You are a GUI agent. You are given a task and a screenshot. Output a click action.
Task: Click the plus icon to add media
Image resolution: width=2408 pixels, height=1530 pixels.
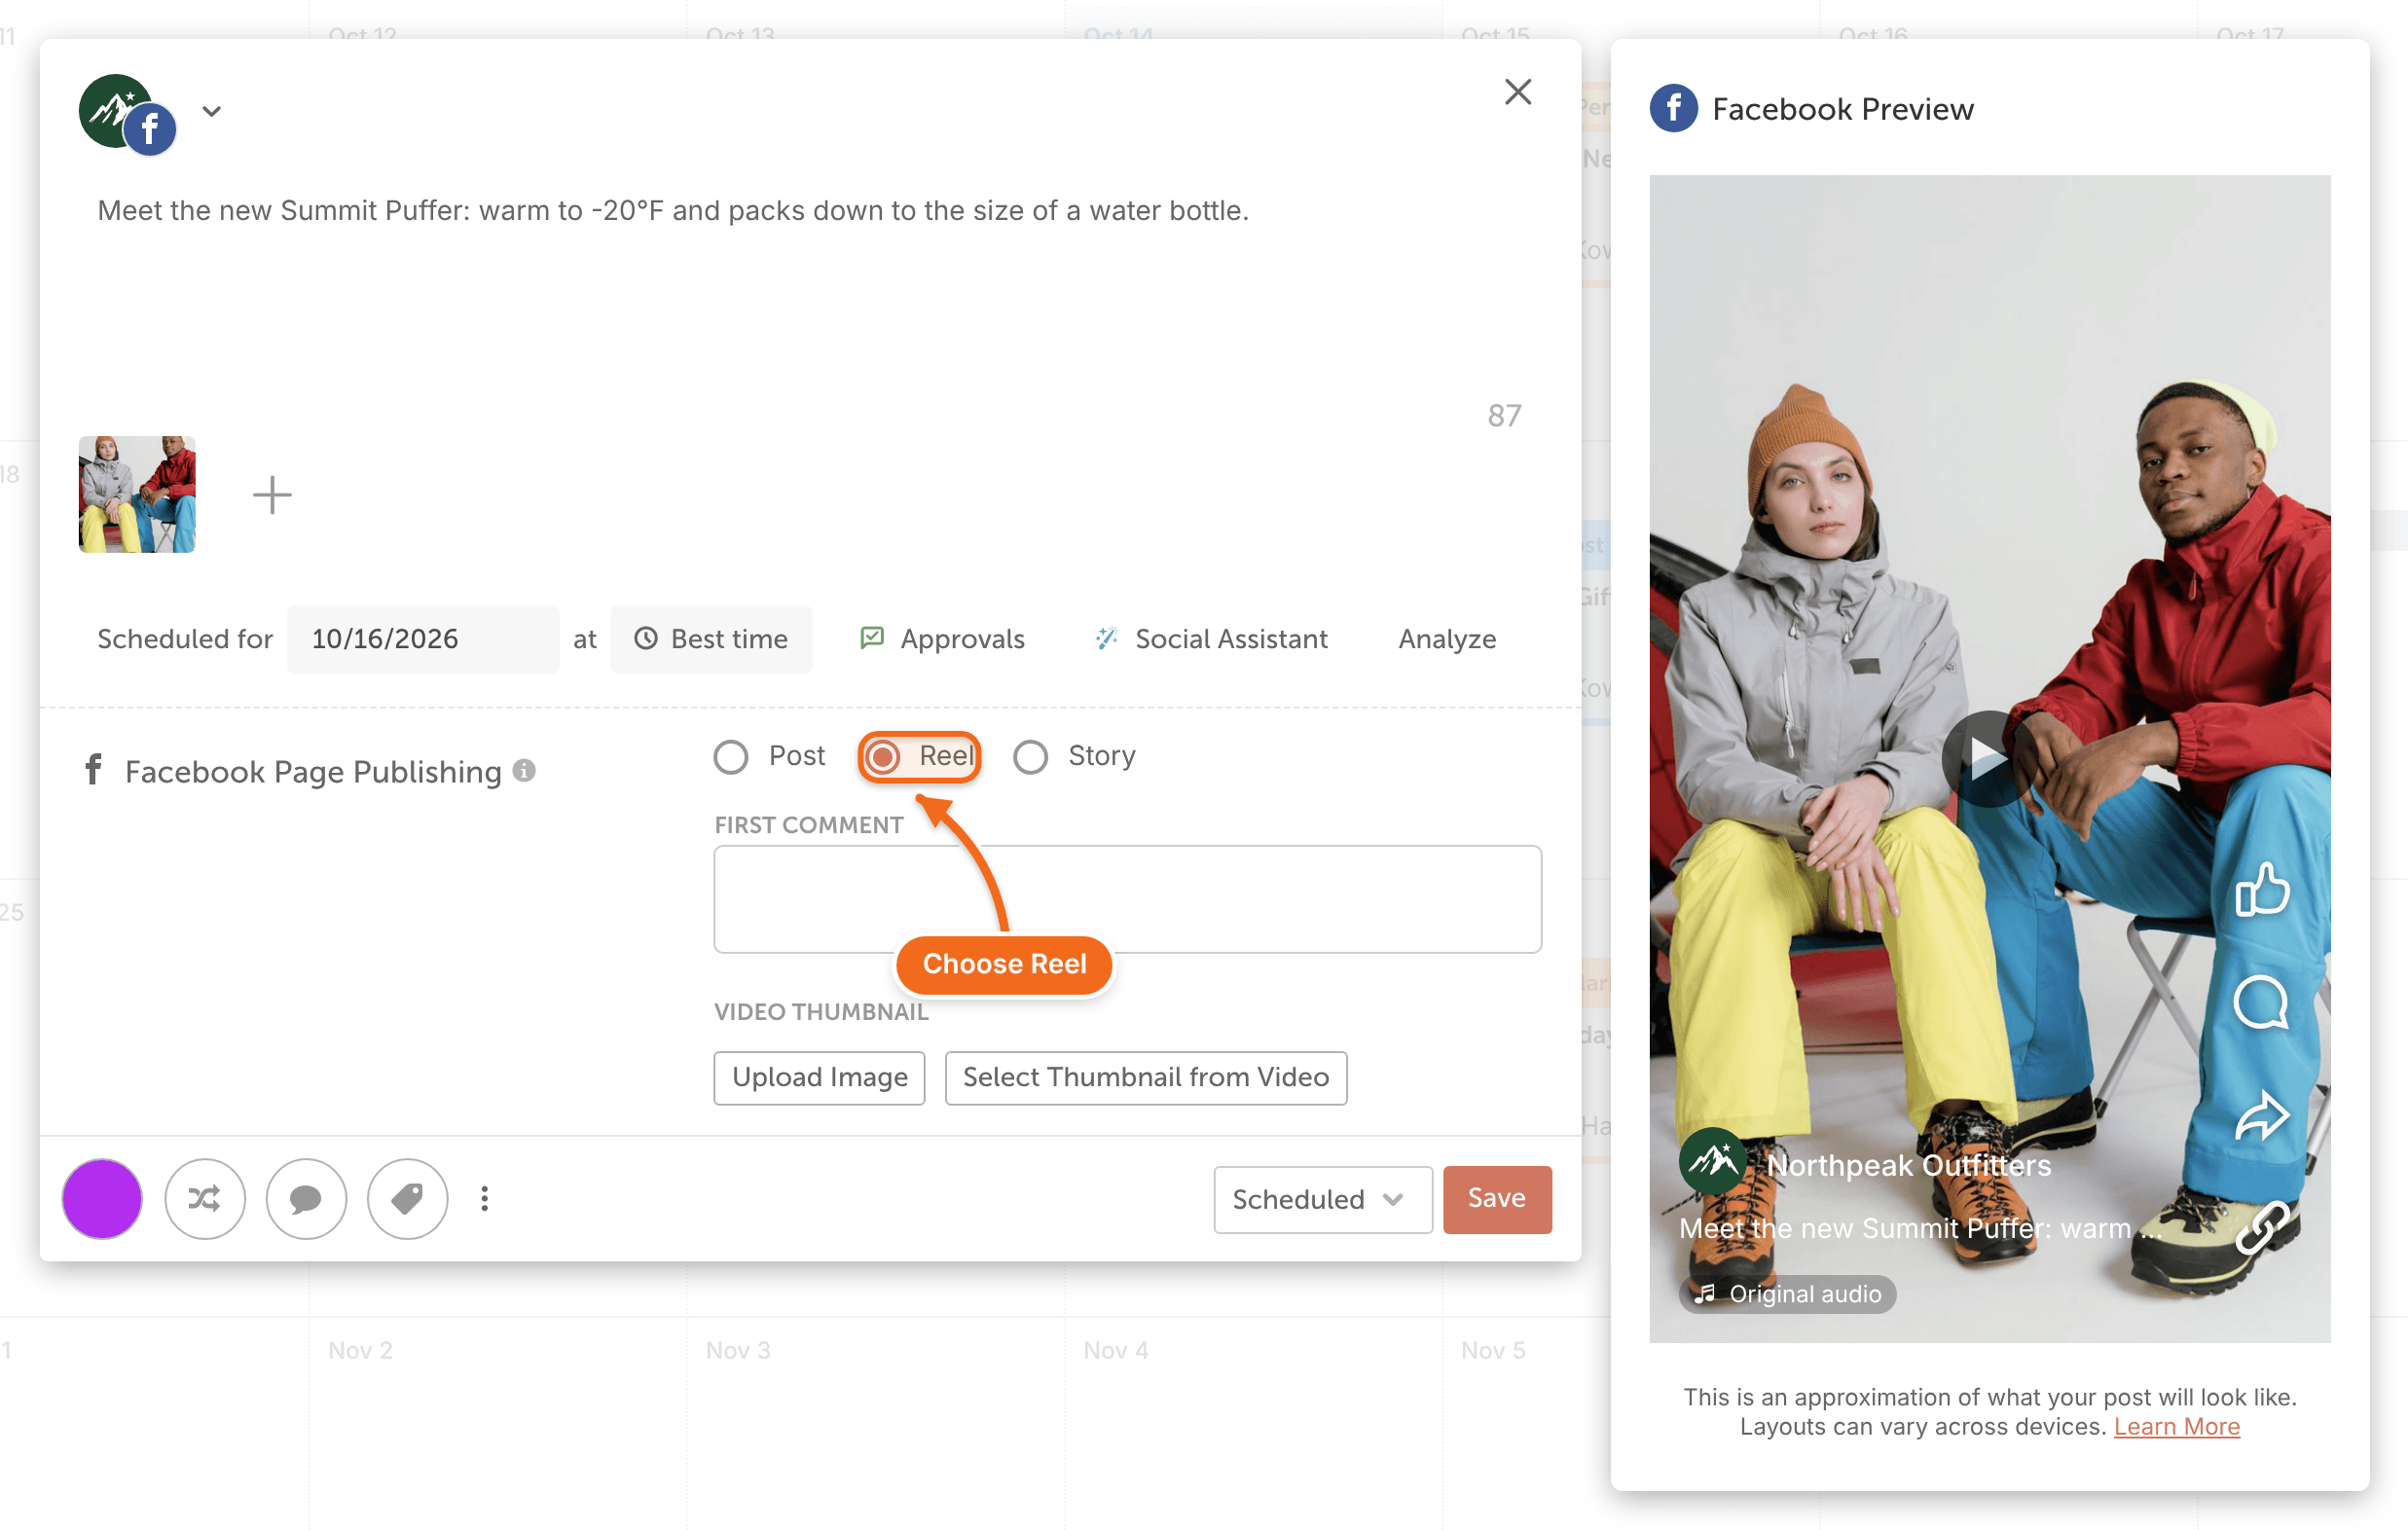[272, 494]
